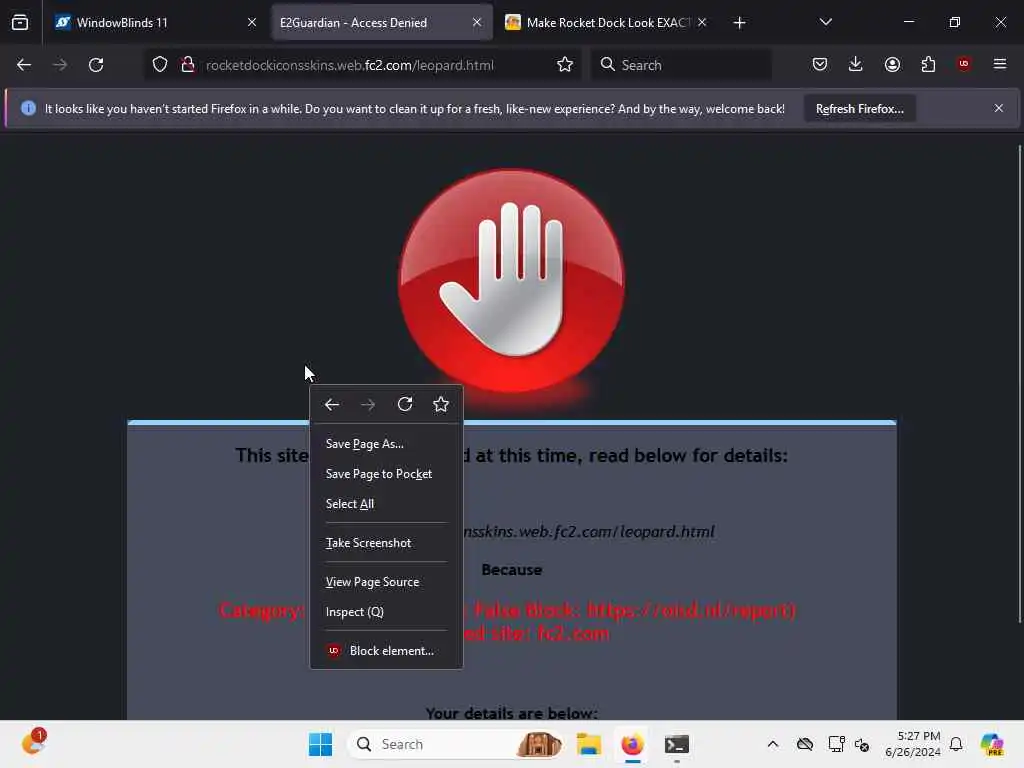This screenshot has width=1024, height=768.
Task: Click the Refresh Firefox... button
Action: tap(859, 109)
